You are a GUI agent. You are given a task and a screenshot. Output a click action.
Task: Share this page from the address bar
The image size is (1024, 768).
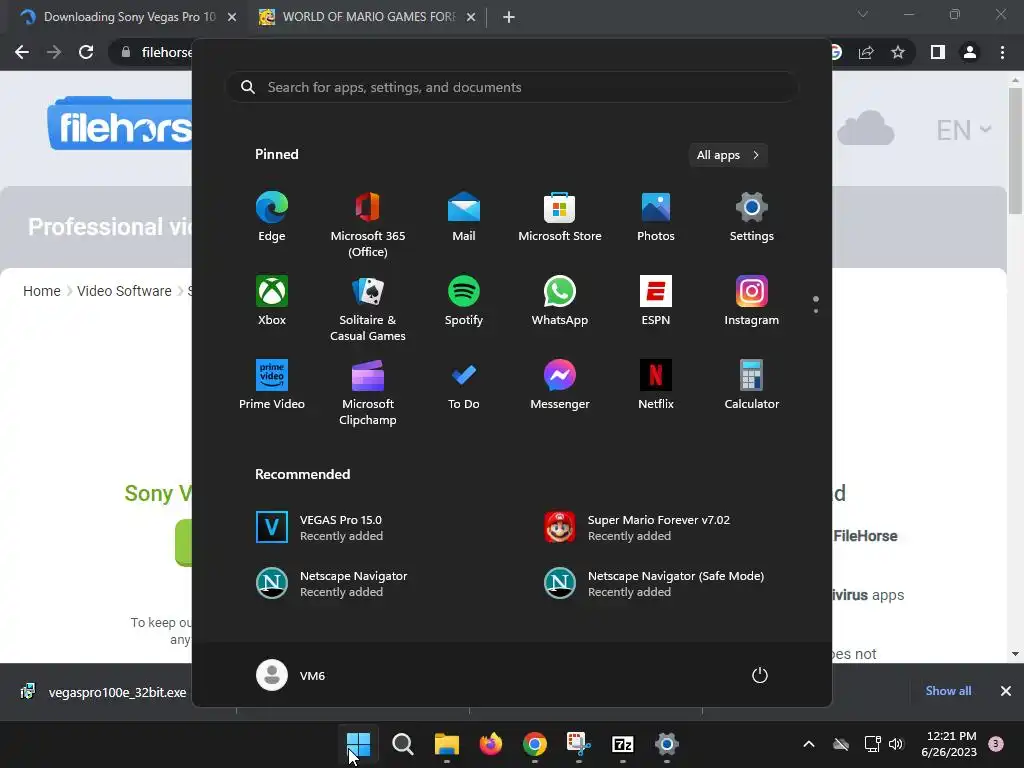point(866,52)
